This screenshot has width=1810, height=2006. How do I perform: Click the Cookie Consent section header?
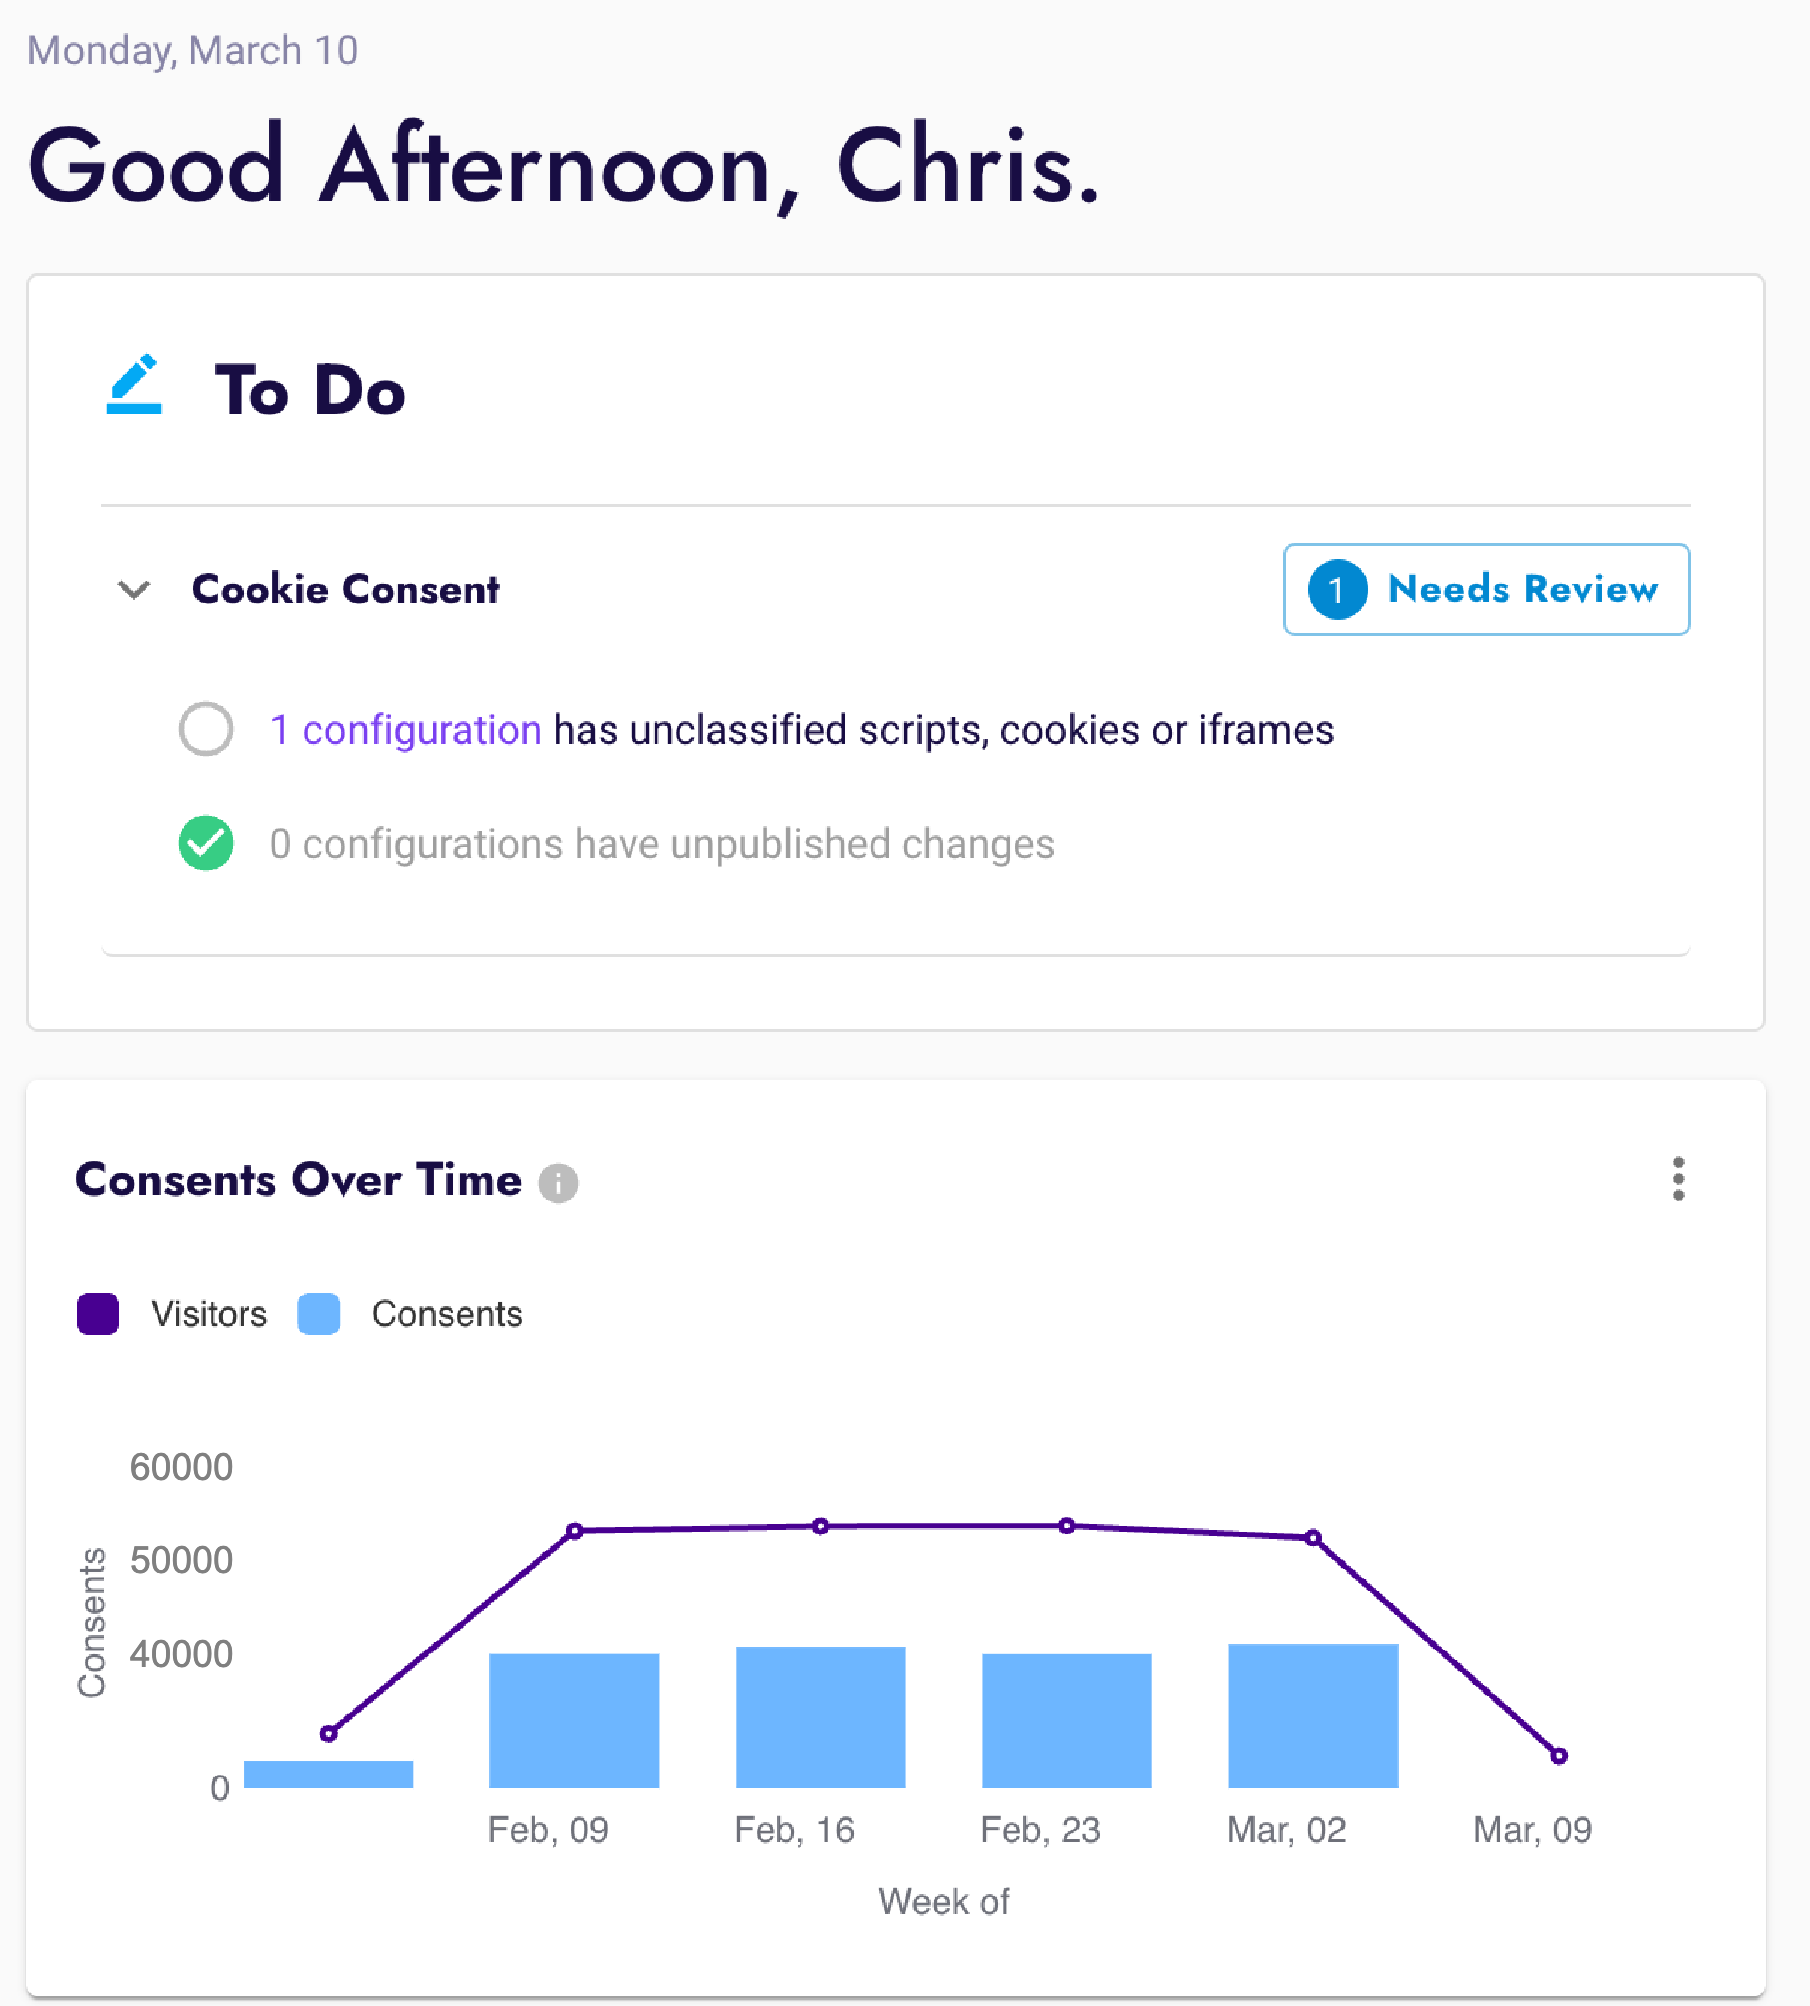(x=345, y=590)
